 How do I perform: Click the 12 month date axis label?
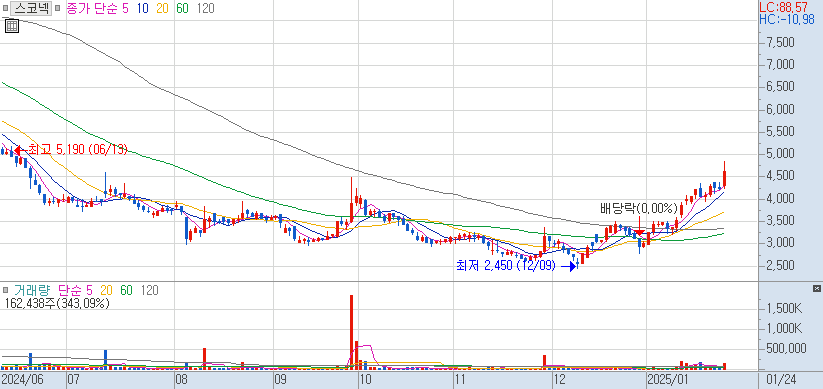[560, 380]
